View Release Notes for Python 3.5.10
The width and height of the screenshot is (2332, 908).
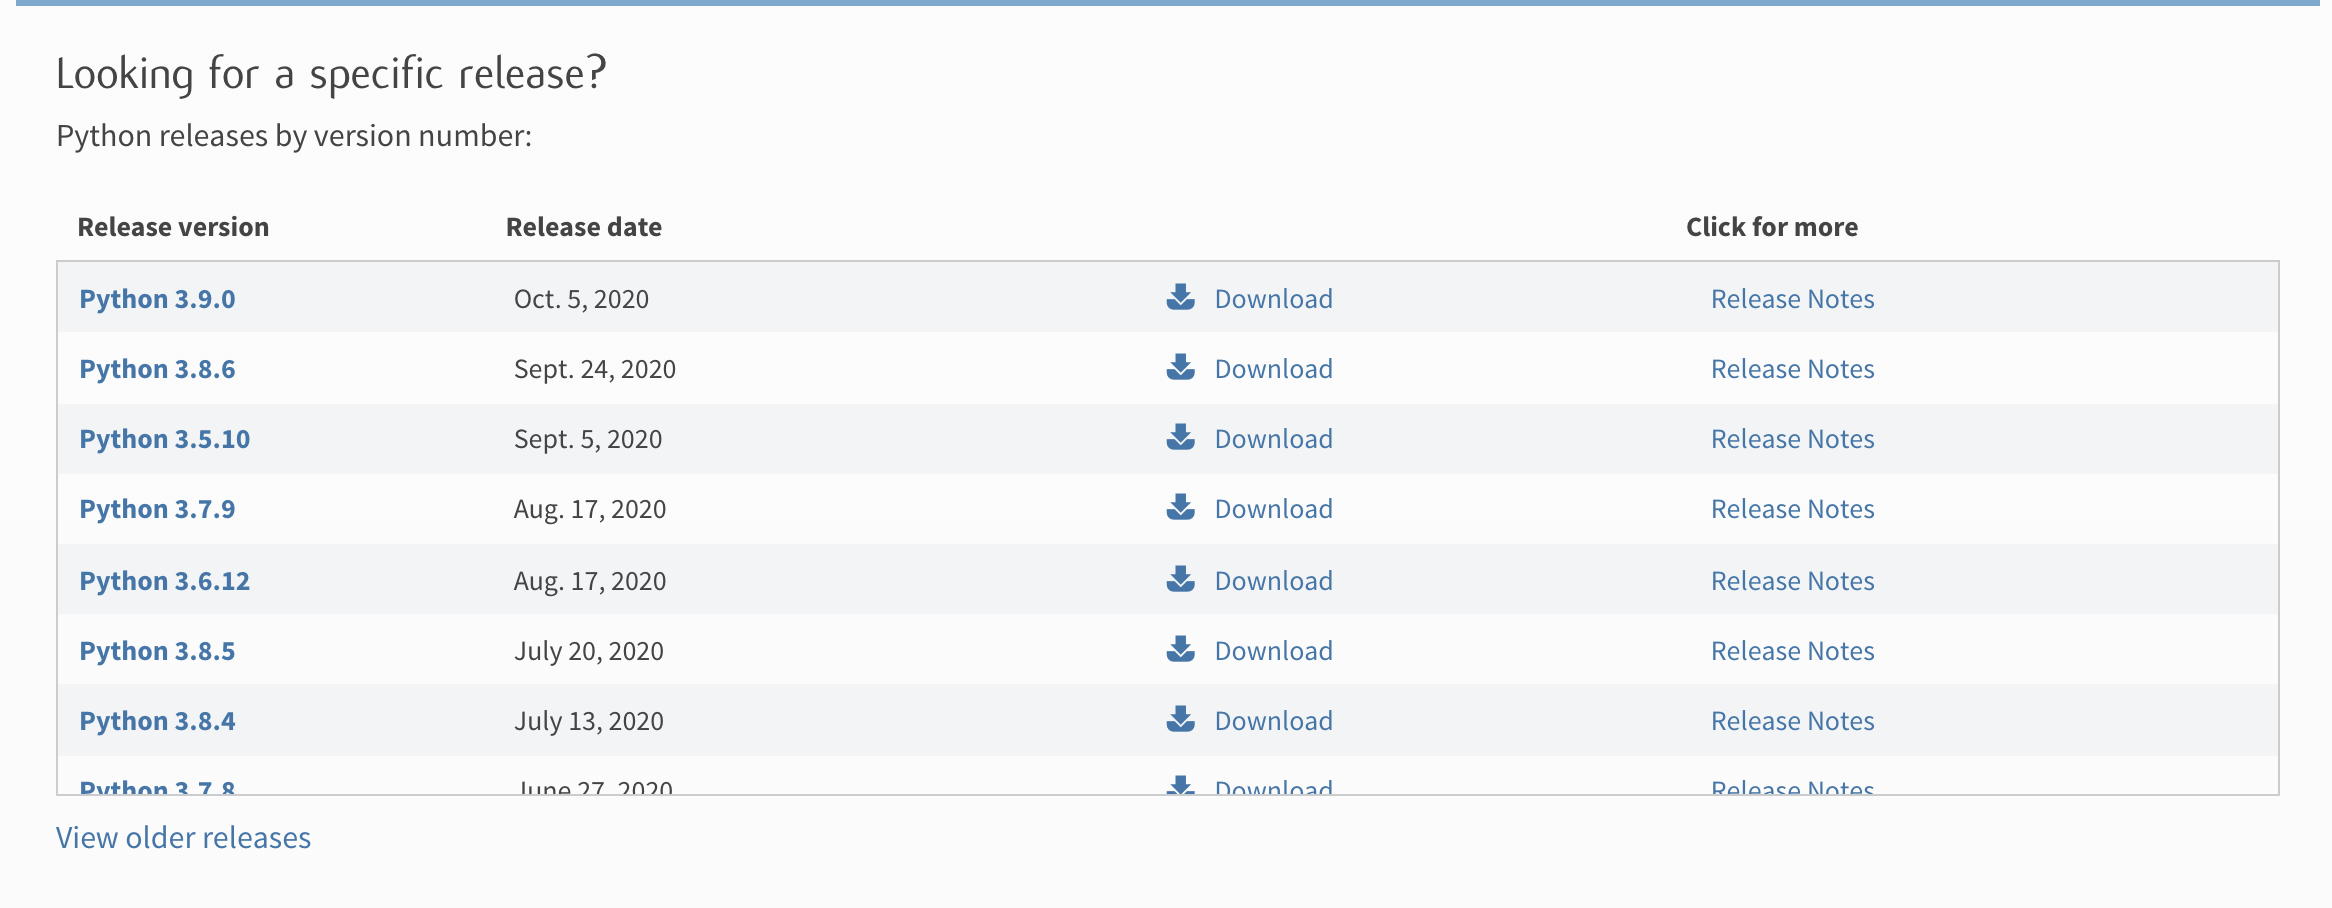1792,439
